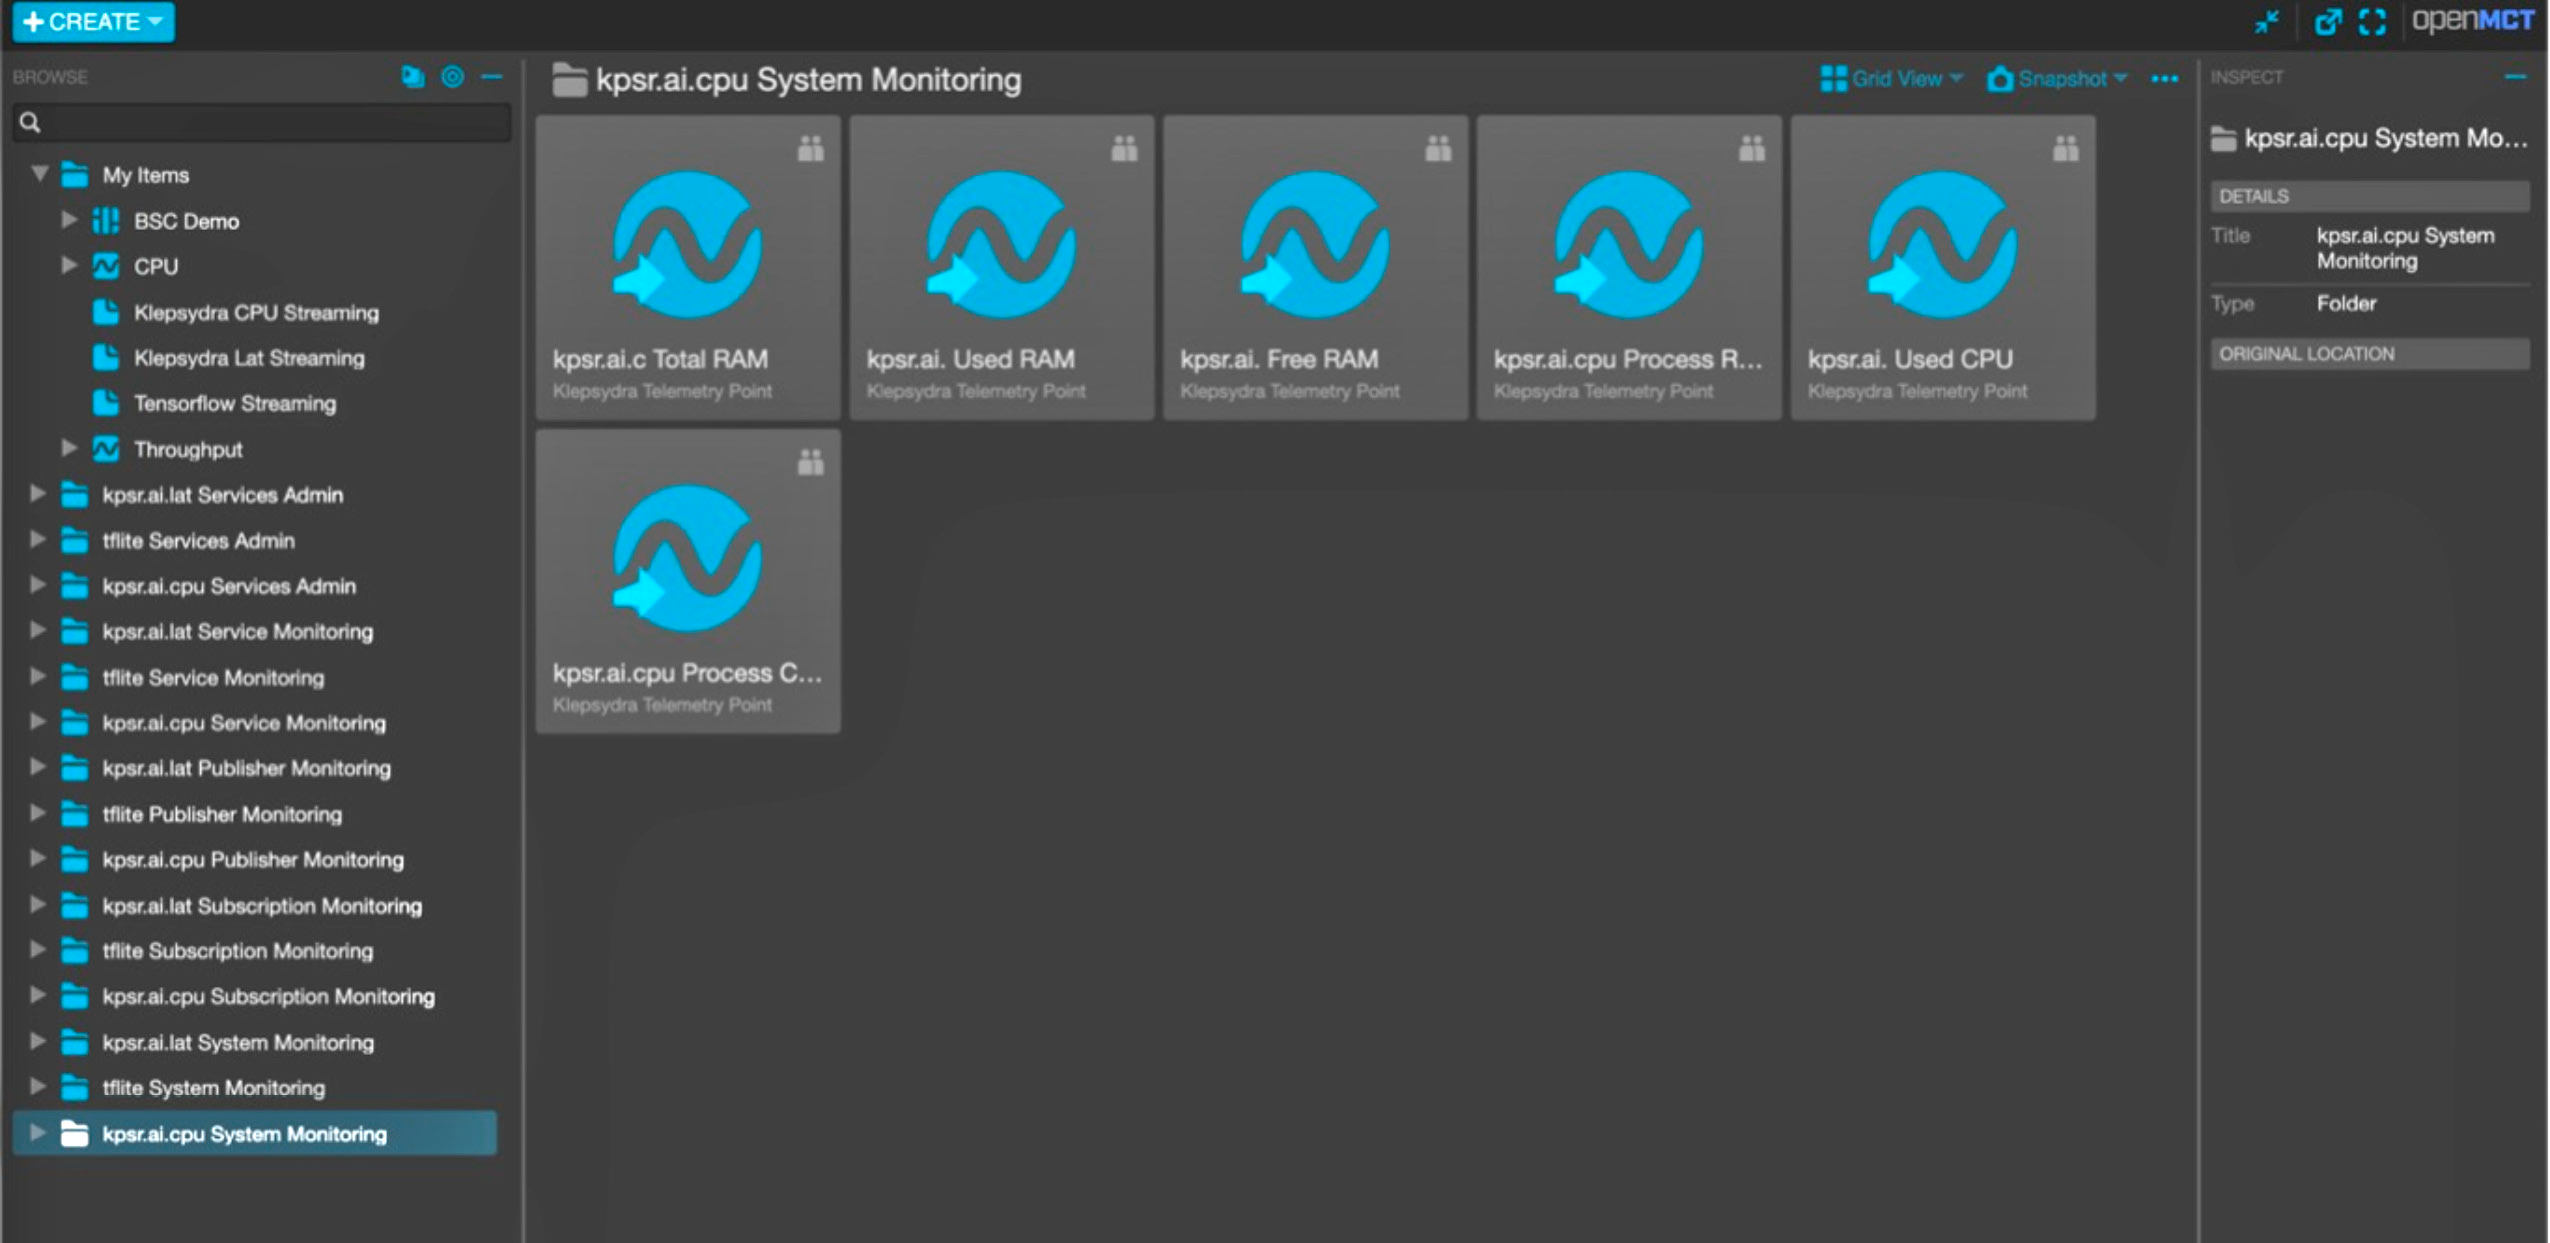This screenshot has width=2550, height=1243.
Task: Click link badge on Used CPU card
Action: (x=2066, y=148)
